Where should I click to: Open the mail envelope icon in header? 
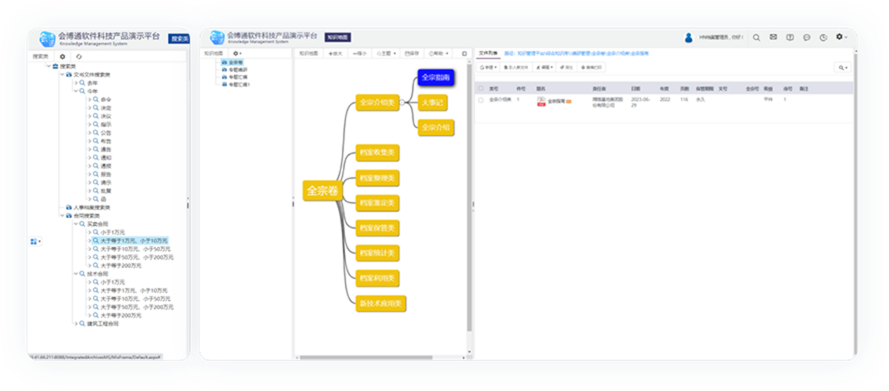tap(773, 37)
